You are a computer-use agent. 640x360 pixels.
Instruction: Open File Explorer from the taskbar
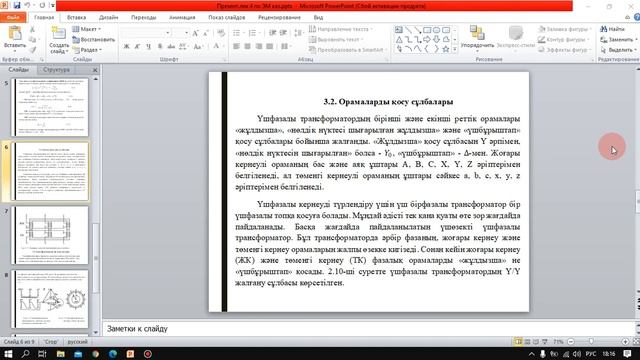tap(60, 354)
